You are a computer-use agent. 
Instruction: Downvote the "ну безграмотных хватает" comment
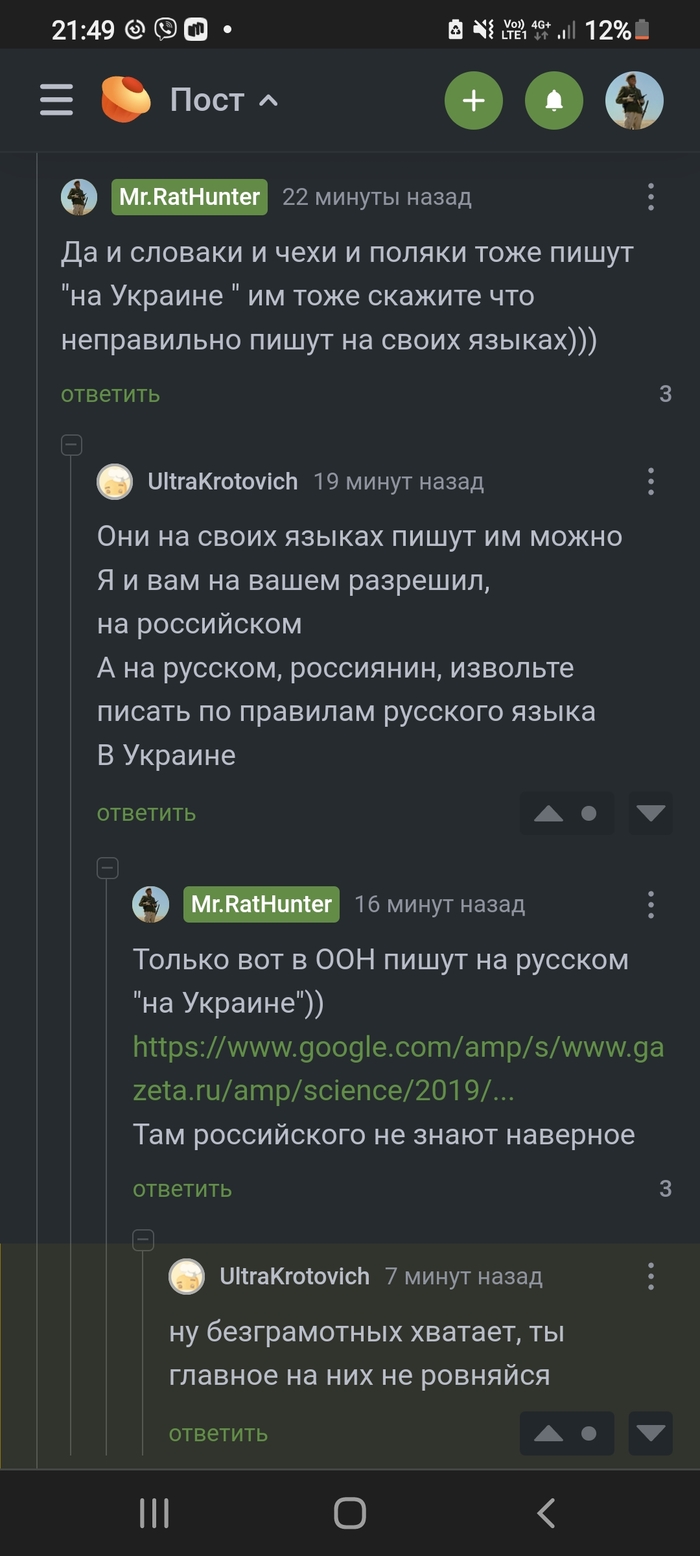651,1434
